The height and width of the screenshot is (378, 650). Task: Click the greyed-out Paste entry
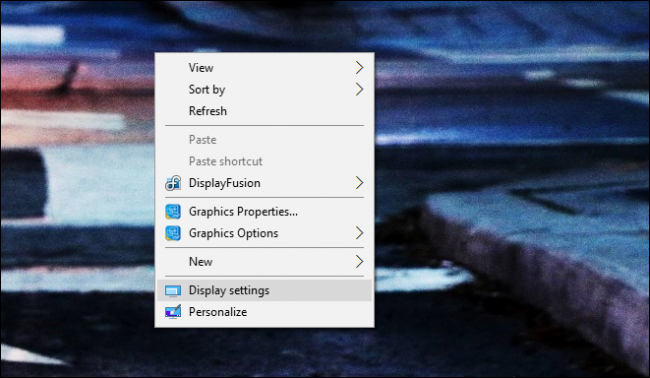(264, 140)
